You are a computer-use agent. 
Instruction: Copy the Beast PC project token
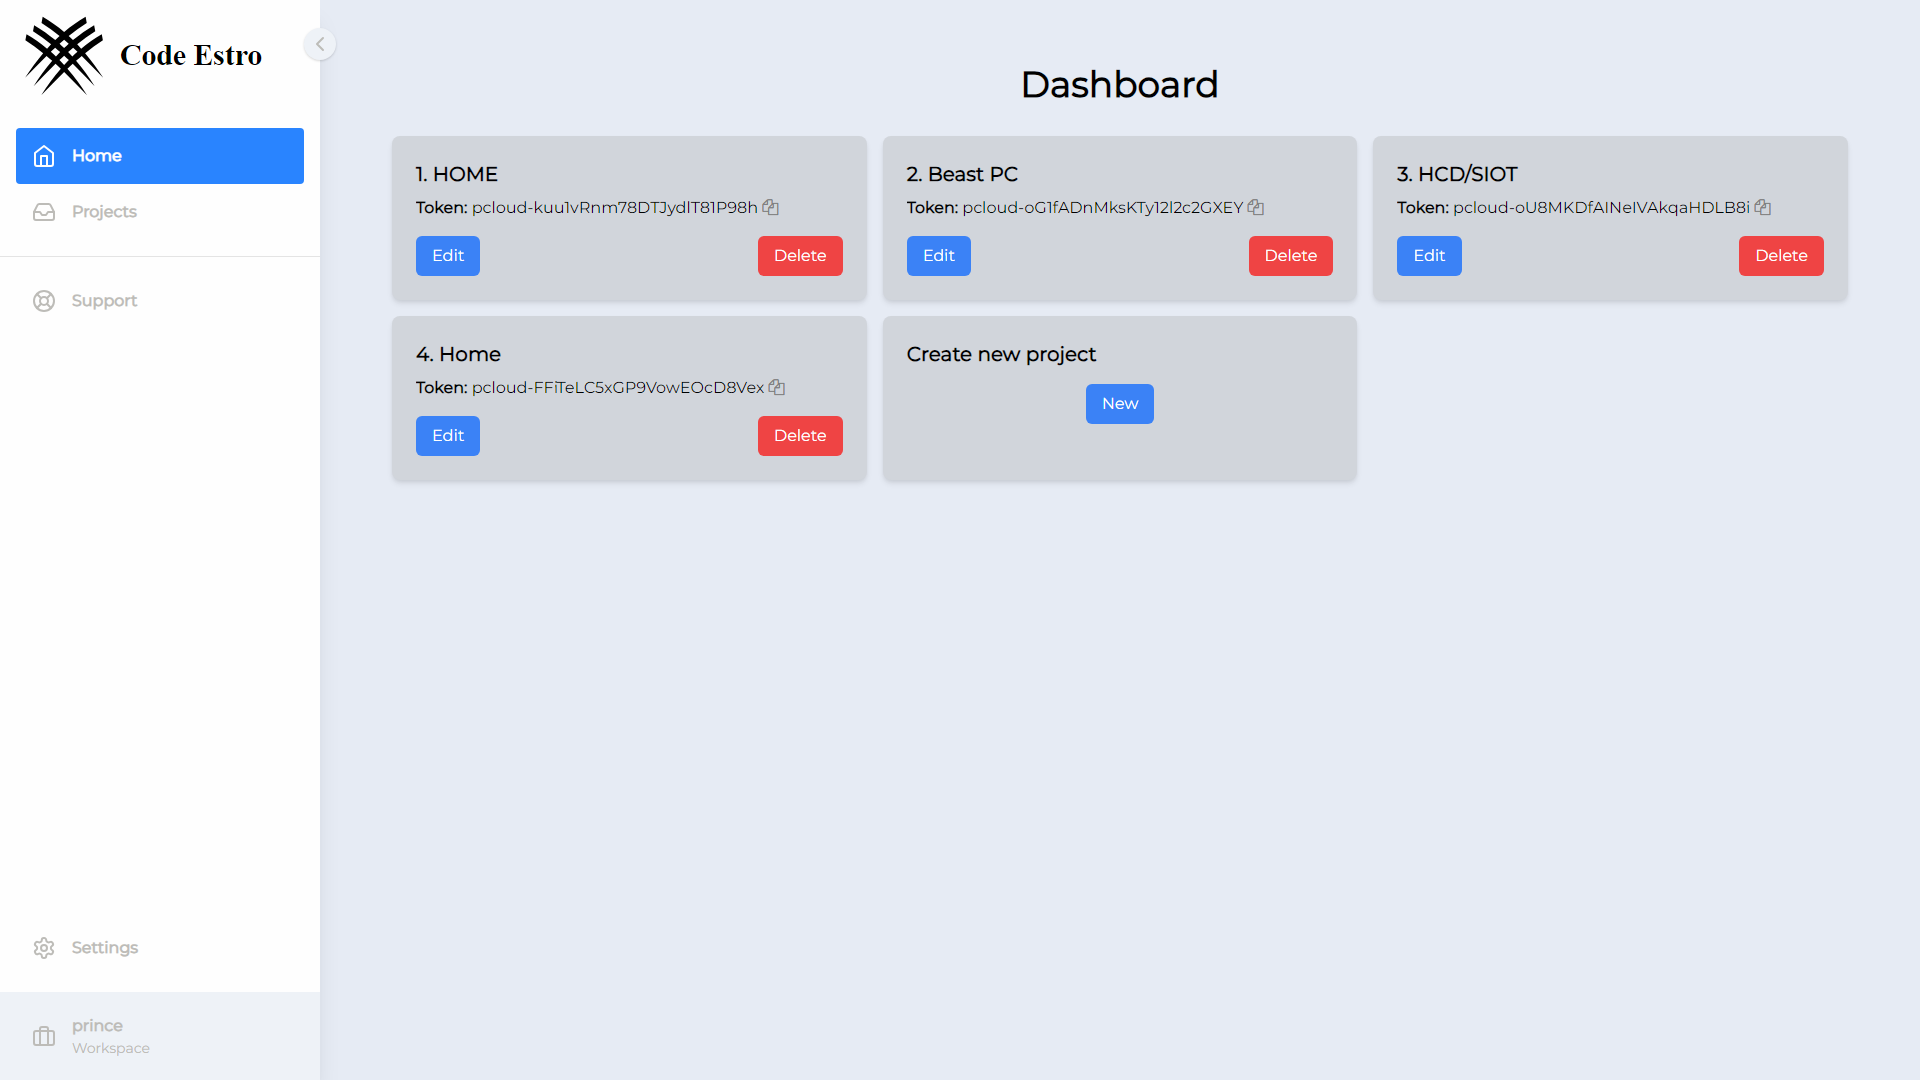pos(1255,207)
